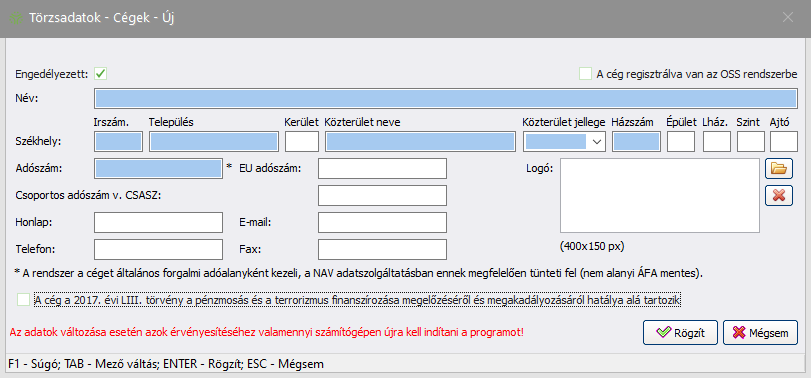Viewport: 811px width, 378px height.
Task: Click the Telefon input field
Action: pyautogui.click(x=158, y=249)
